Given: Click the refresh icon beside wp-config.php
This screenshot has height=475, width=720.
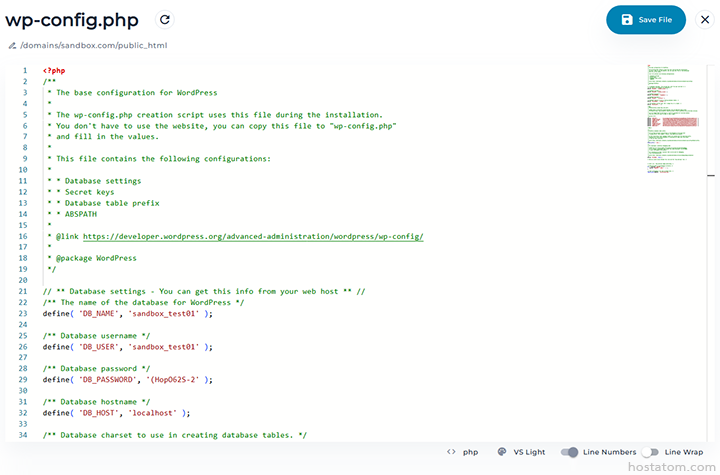Looking at the screenshot, I should (x=165, y=19).
